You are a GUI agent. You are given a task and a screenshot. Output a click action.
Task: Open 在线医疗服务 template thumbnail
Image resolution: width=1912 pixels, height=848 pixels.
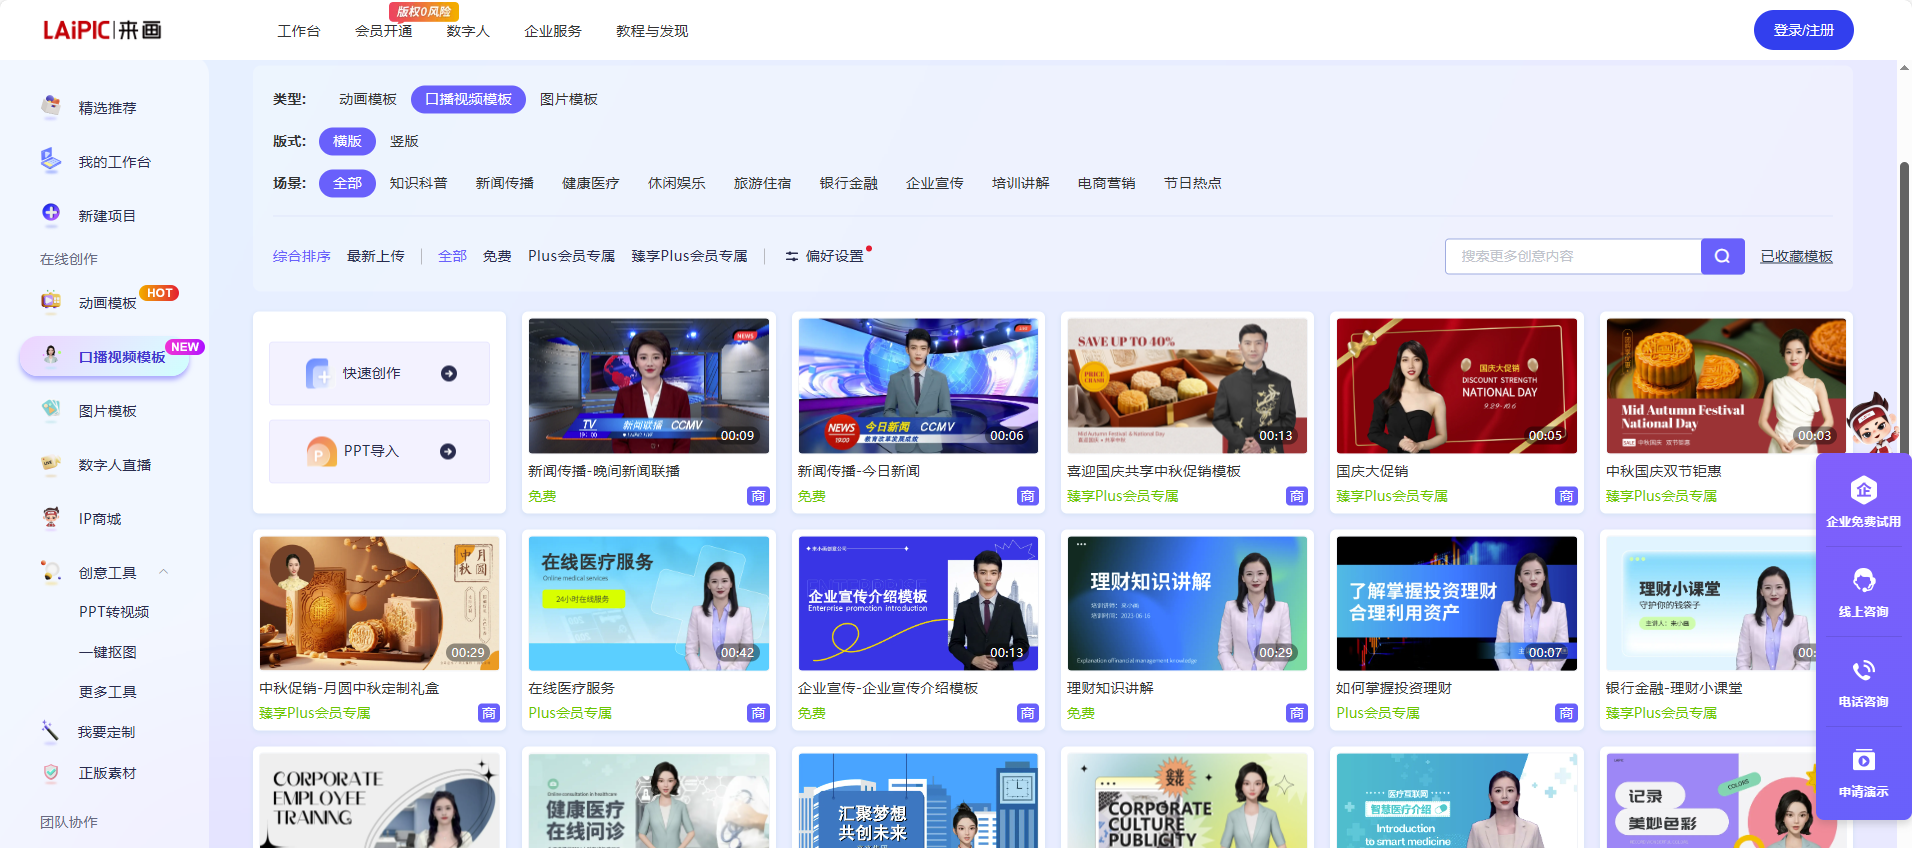click(649, 603)
